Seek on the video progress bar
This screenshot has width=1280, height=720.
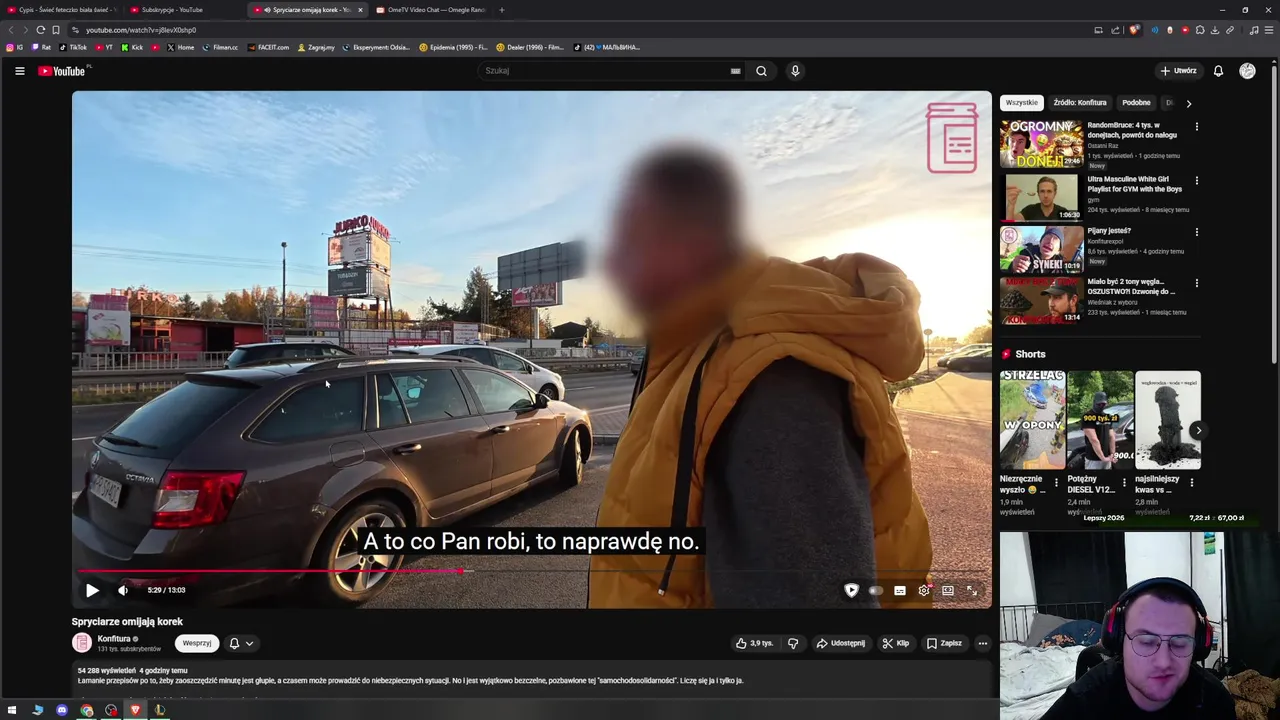coord(532,571)
